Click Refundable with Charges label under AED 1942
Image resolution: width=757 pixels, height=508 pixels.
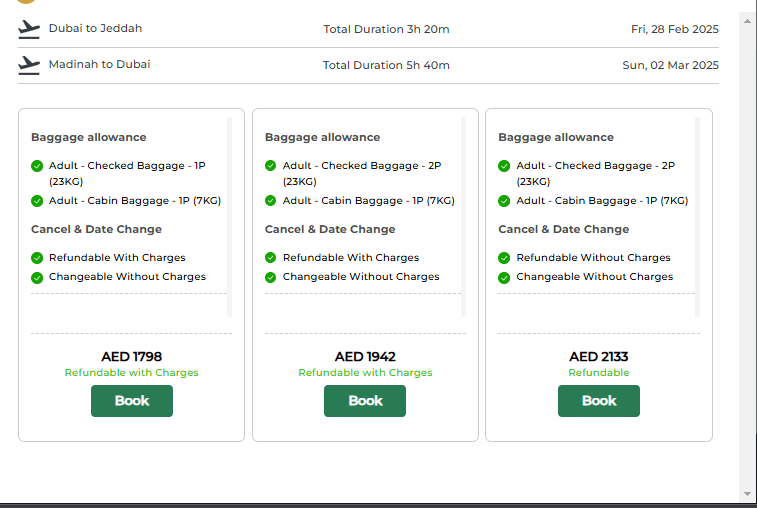tap(365, 373)
